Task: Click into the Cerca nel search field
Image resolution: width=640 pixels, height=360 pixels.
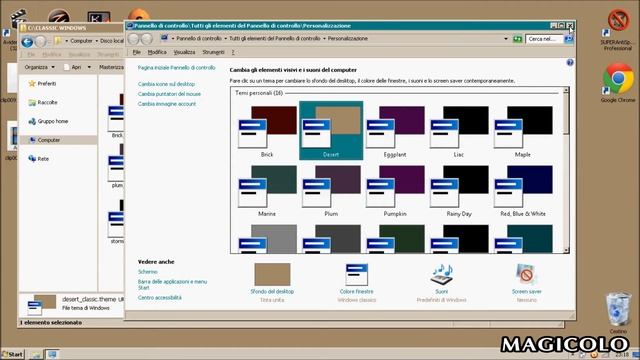Action: (x=544, y=39)
